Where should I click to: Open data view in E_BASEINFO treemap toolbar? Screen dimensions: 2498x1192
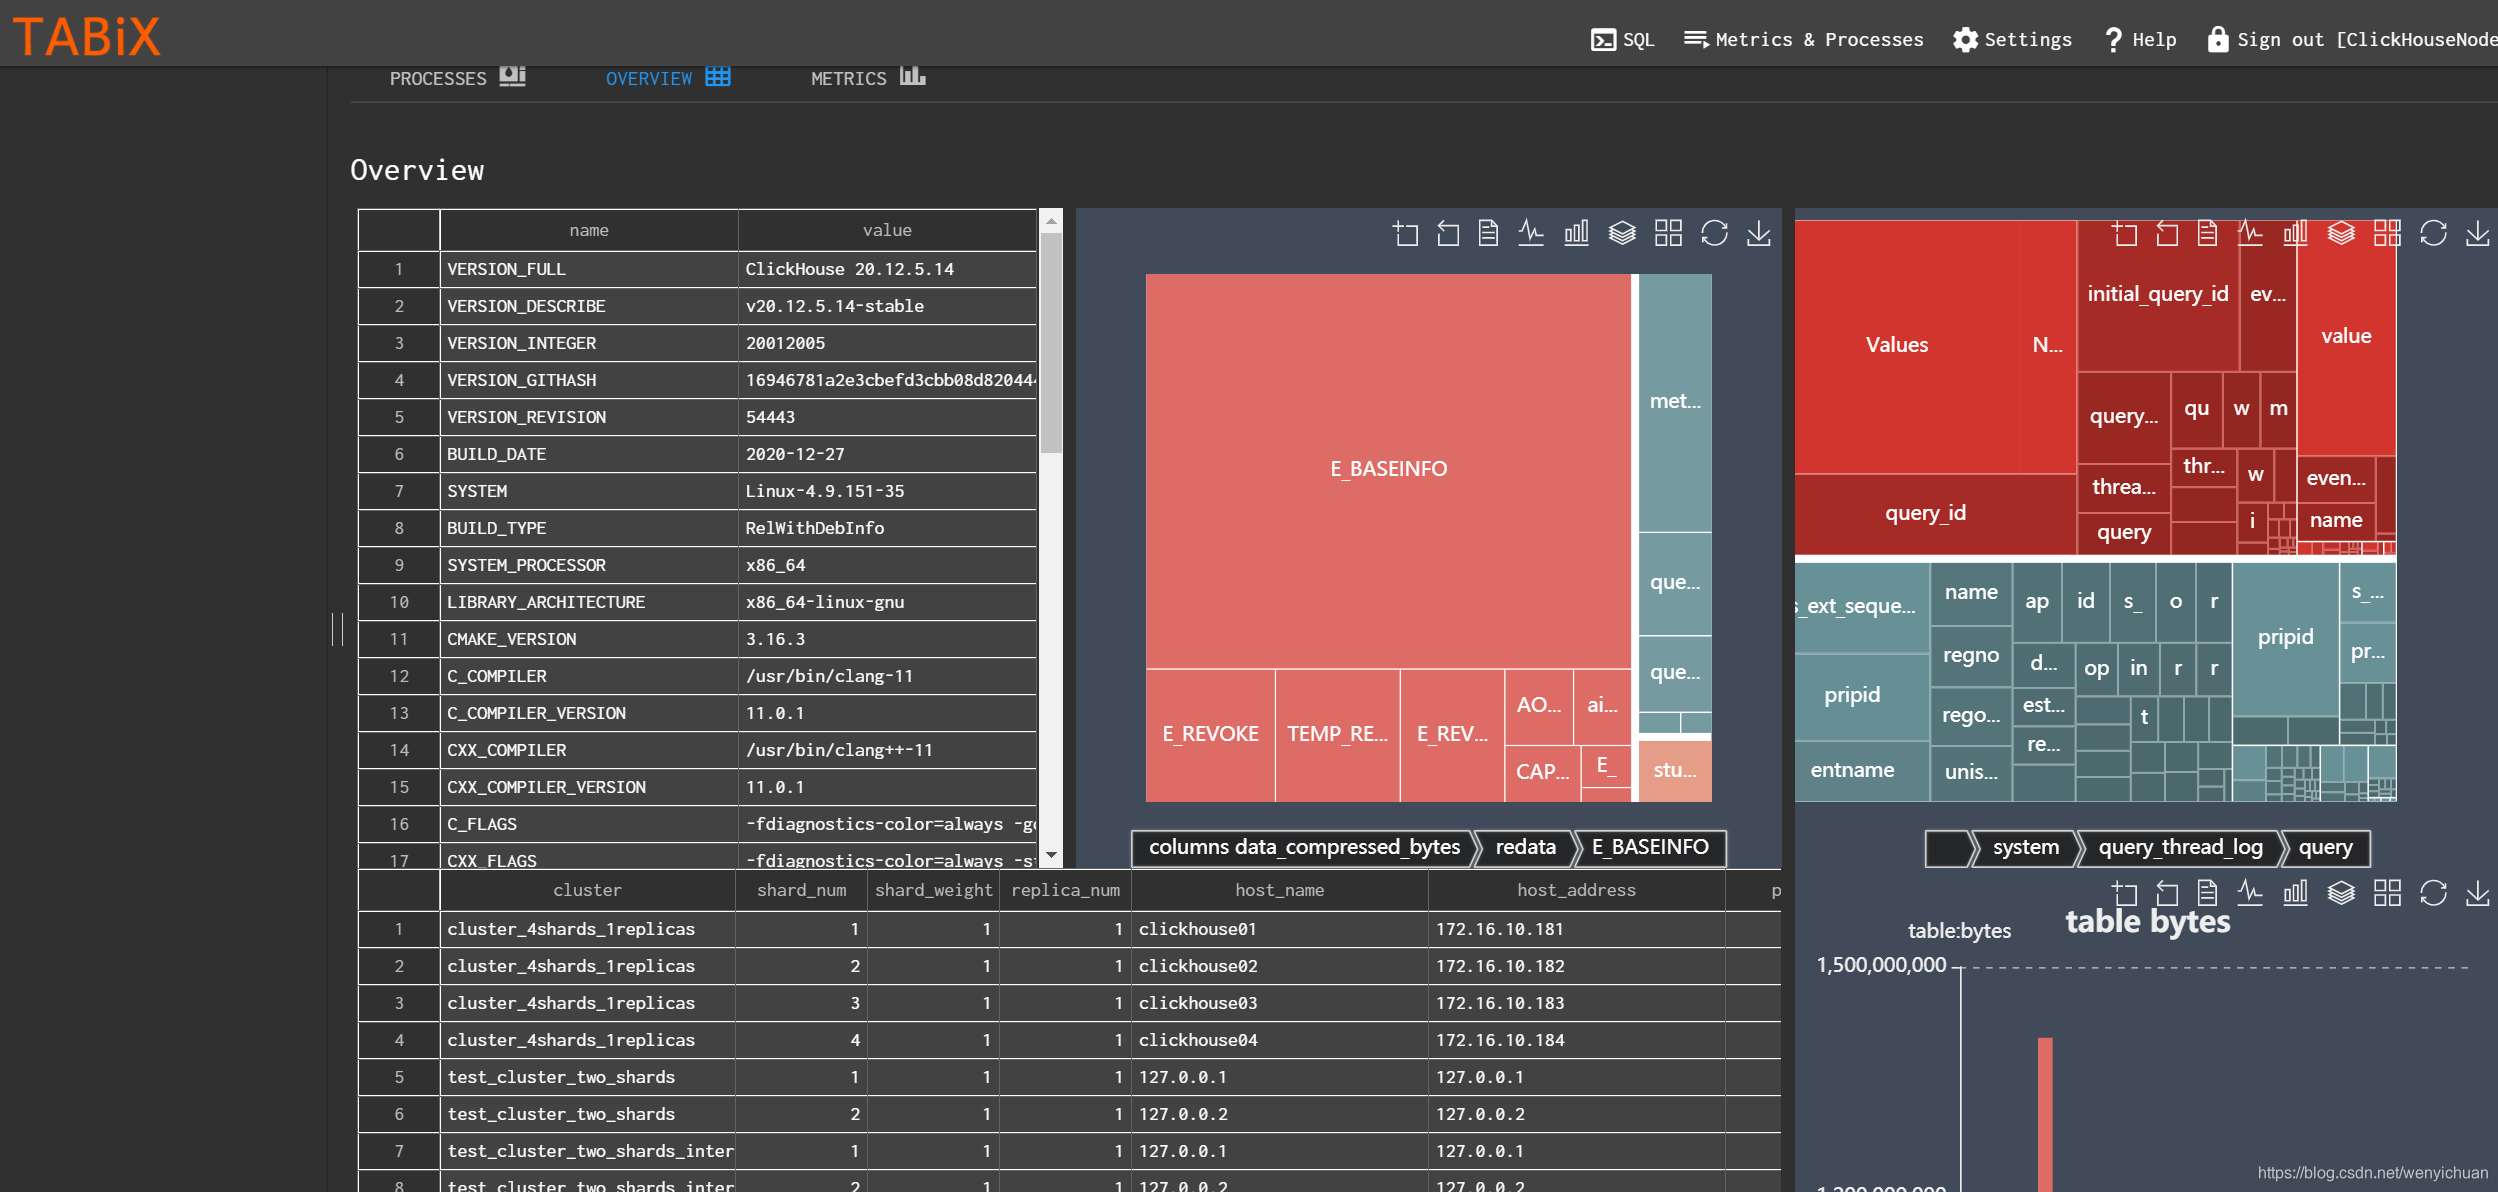[x=1488, y=233]
